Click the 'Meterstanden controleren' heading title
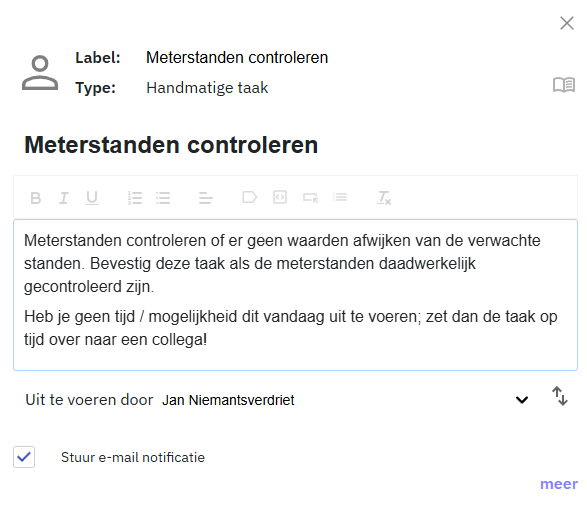Image resolution: width=587 pixels, height=521 pixels. [x=171, y=145]
